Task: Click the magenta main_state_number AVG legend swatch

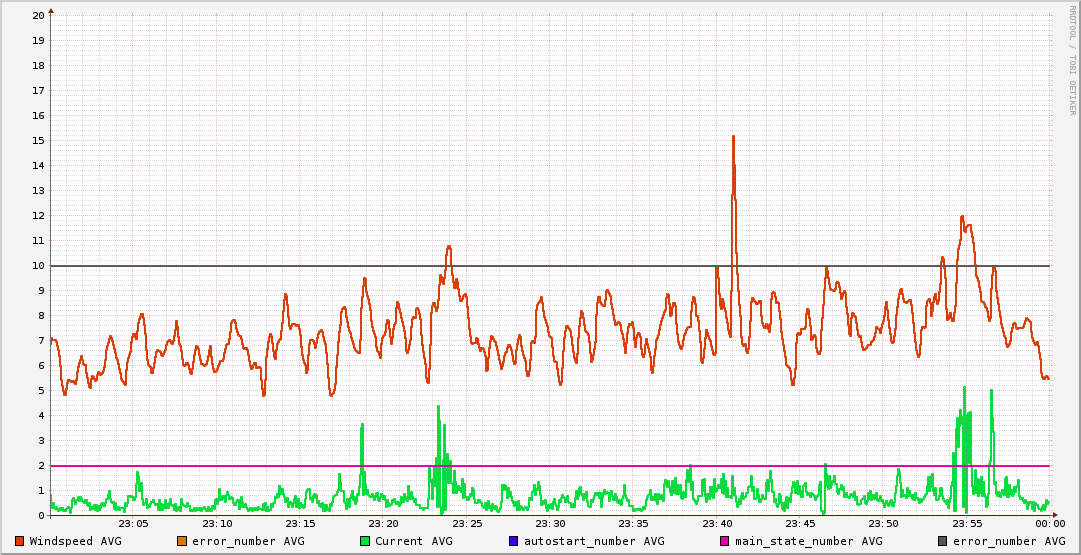Action: pyautogui.click(x=725, y=541)
